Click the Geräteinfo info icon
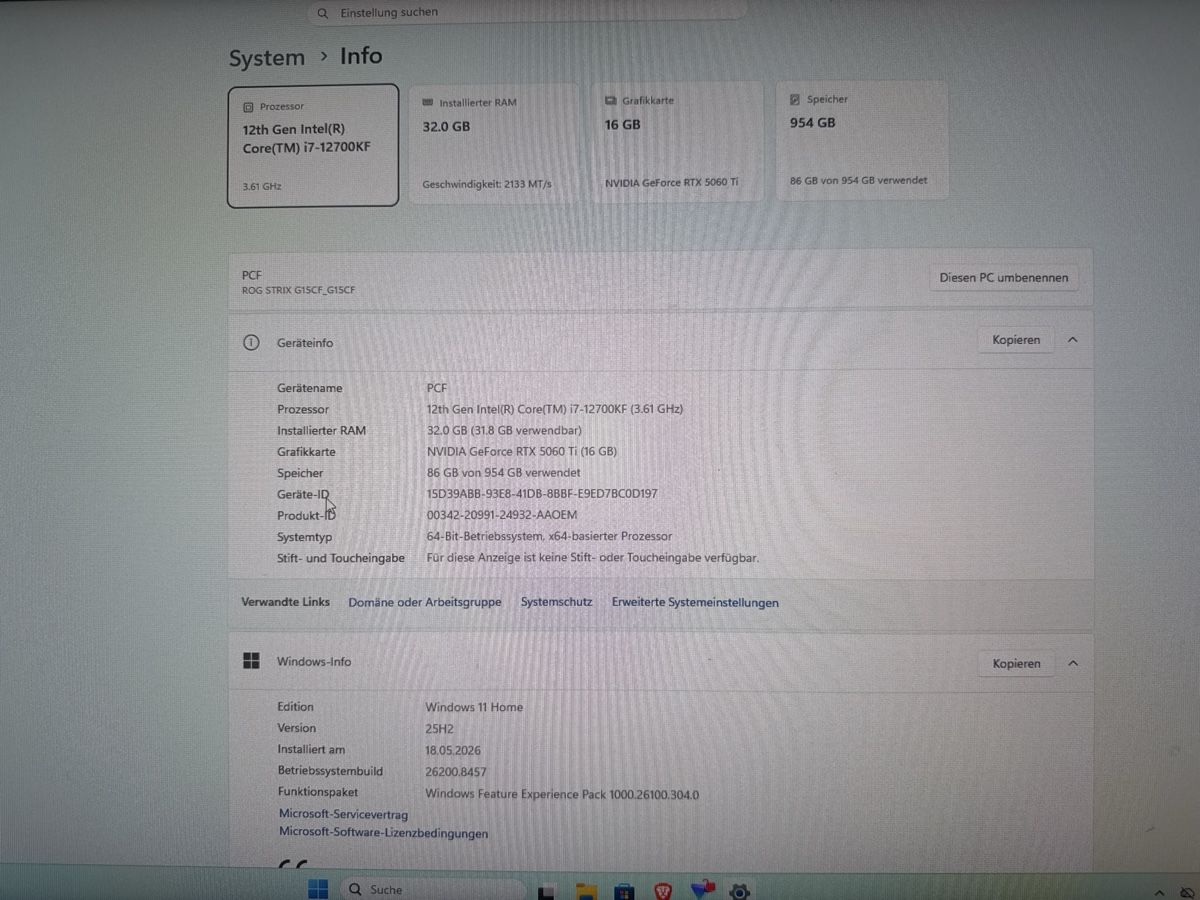This screenshot has width=1200, height=900. pyautogui.click(x=251, y=343)
